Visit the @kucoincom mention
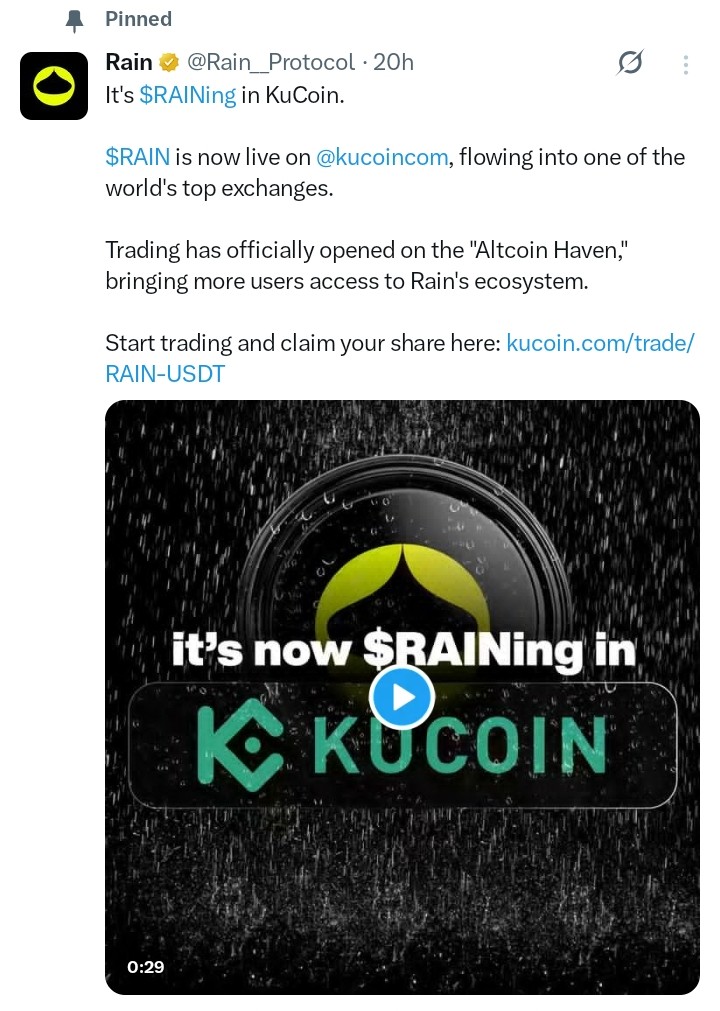Image resolution: width=720 pixels, height=1011 pixels. 382,157
